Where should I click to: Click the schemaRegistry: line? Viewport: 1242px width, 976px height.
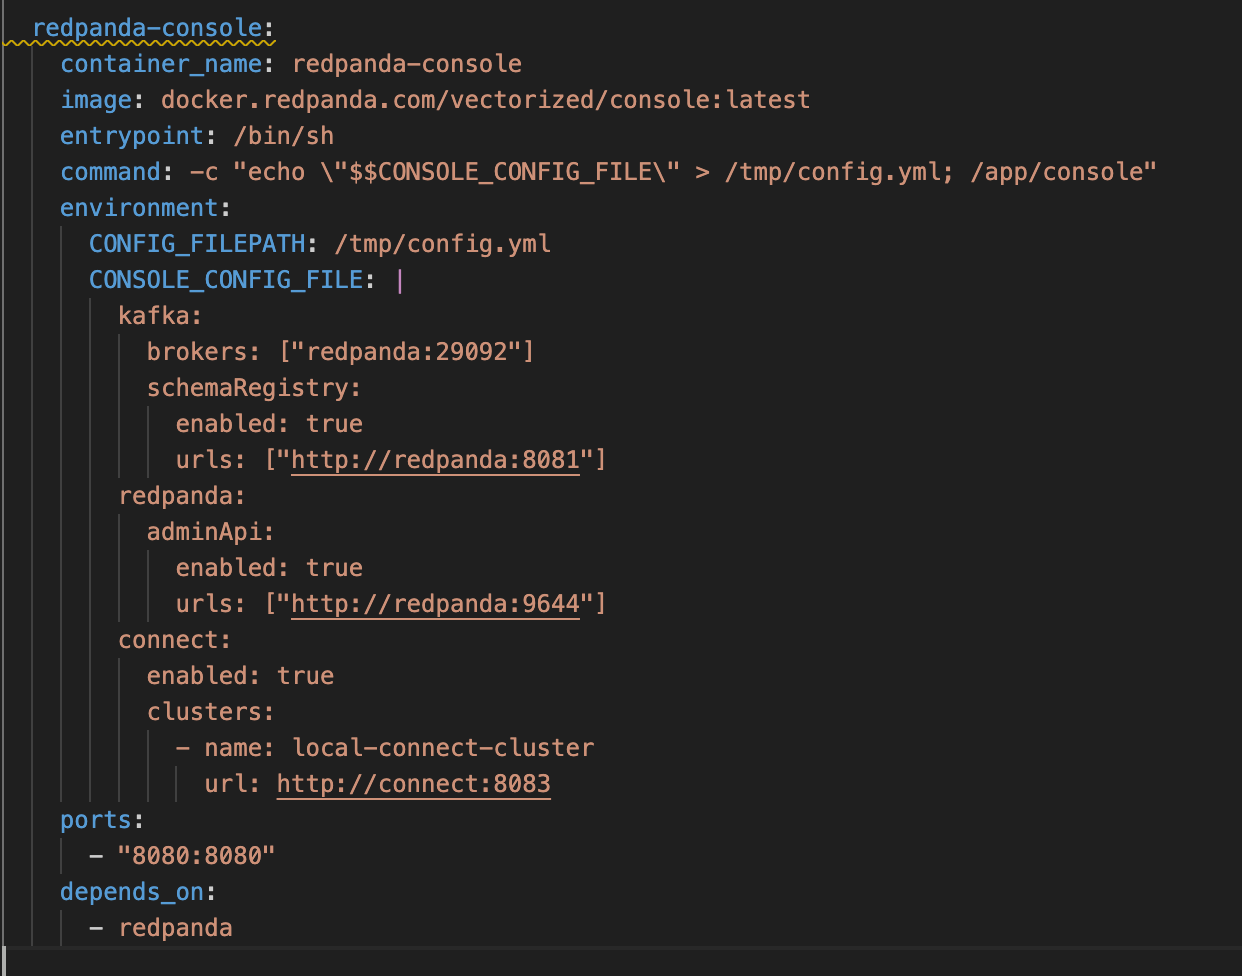coord(254,388)
